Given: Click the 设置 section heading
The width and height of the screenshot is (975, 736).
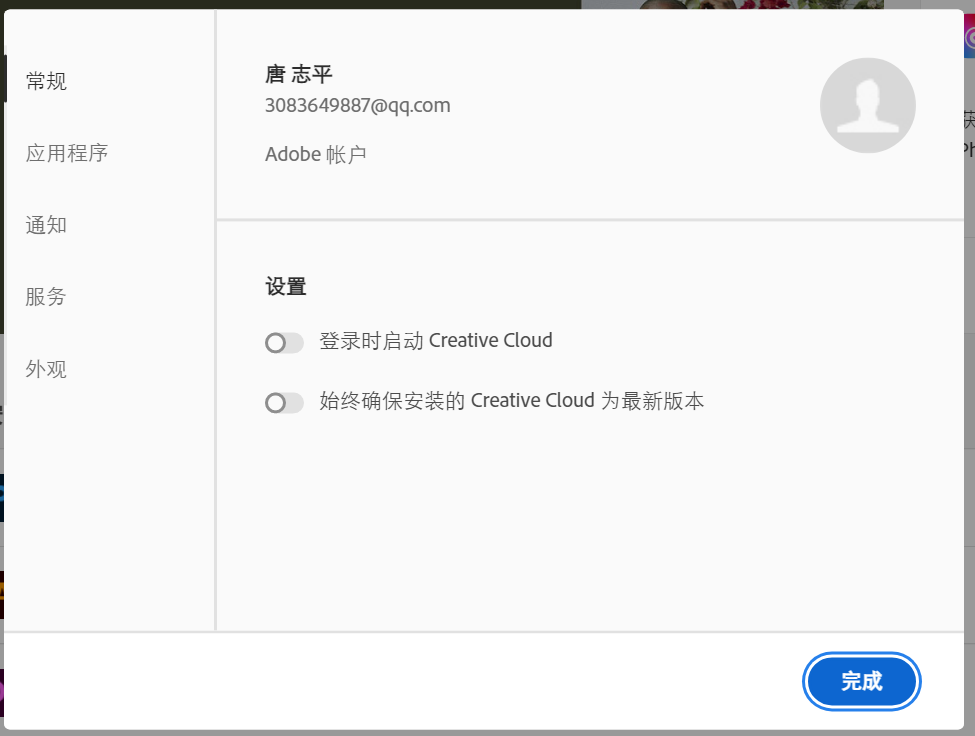Looking at the screenshot, I should (x=285, y=287).
